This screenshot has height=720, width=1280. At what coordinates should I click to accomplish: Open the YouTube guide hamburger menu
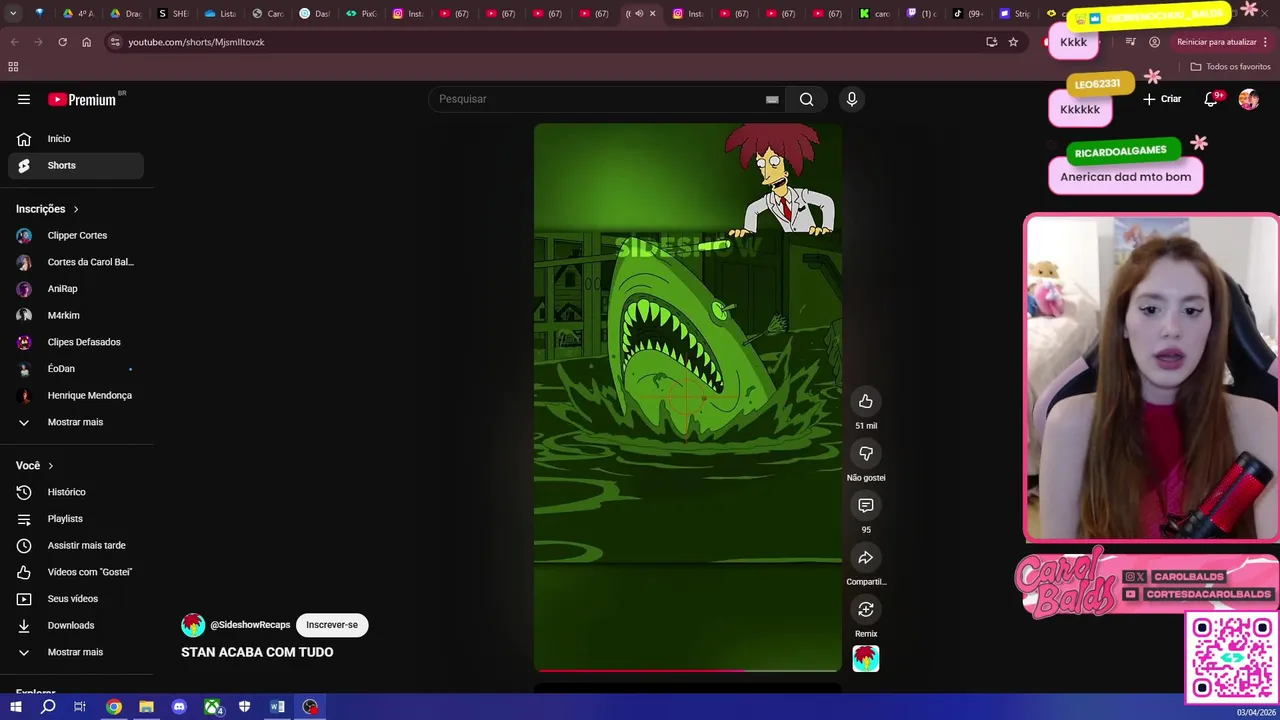point(24,99)
